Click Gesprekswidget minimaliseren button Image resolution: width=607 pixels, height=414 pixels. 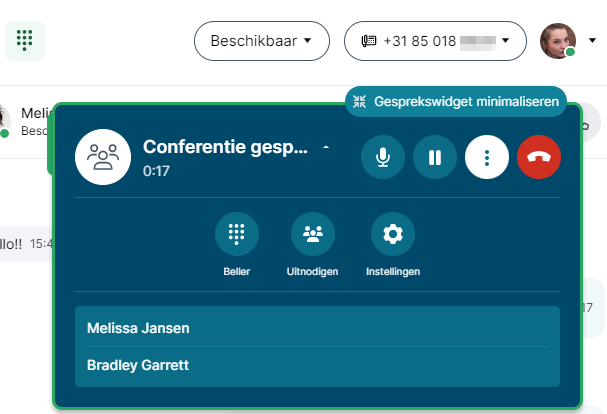[x=456, y=102]
